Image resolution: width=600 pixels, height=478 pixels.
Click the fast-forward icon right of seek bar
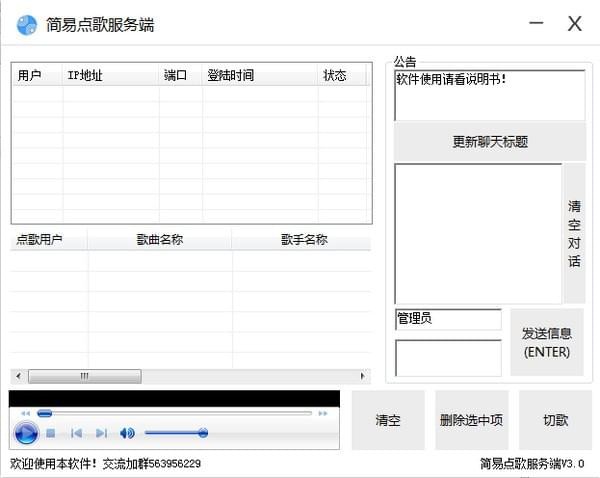tap(322, 413)
